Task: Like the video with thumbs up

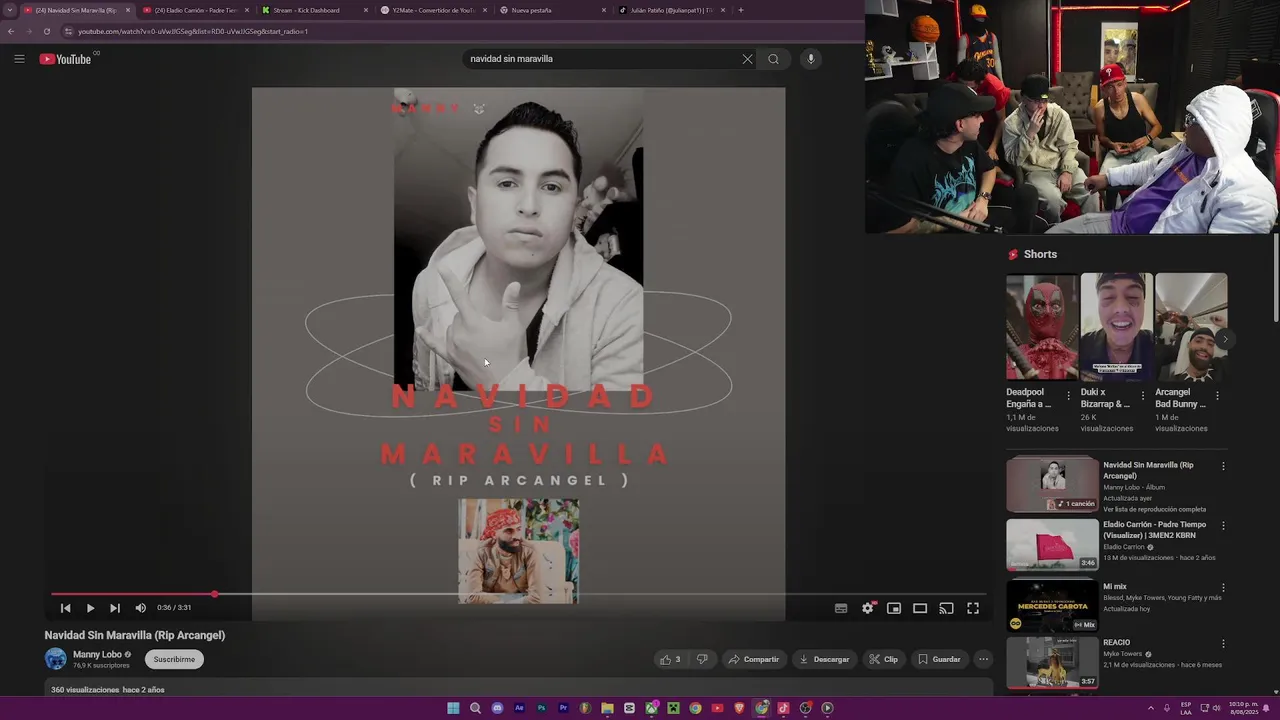Action: point(670,659)
